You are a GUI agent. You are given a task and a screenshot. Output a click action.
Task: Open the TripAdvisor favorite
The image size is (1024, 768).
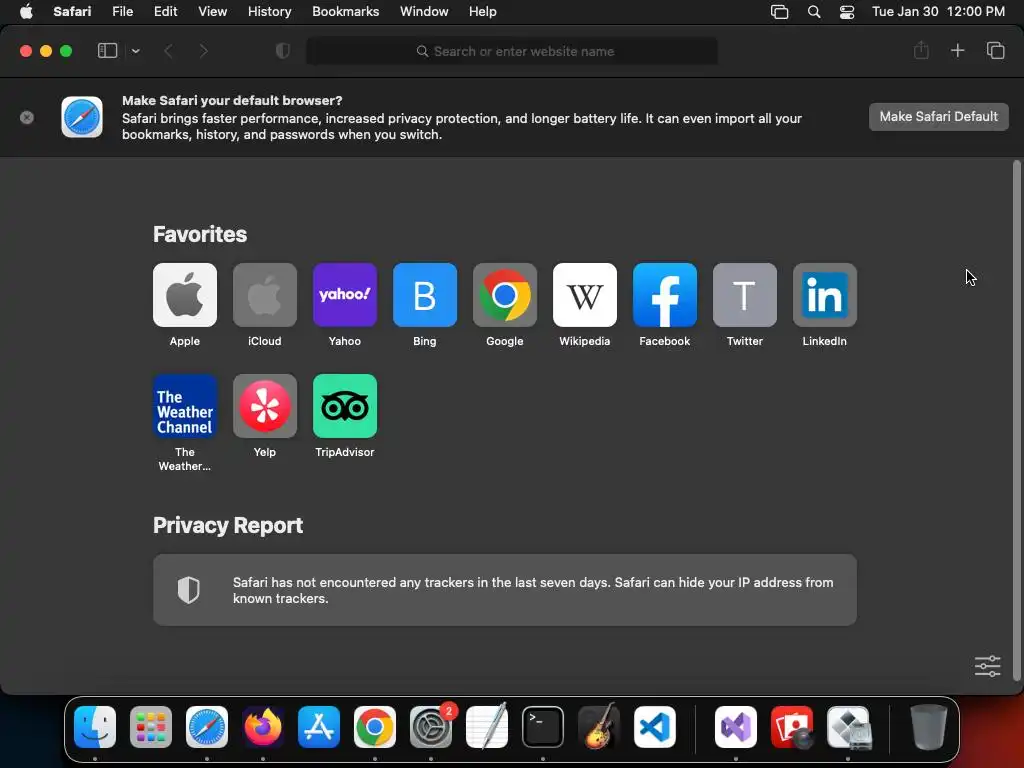point(345,406)
